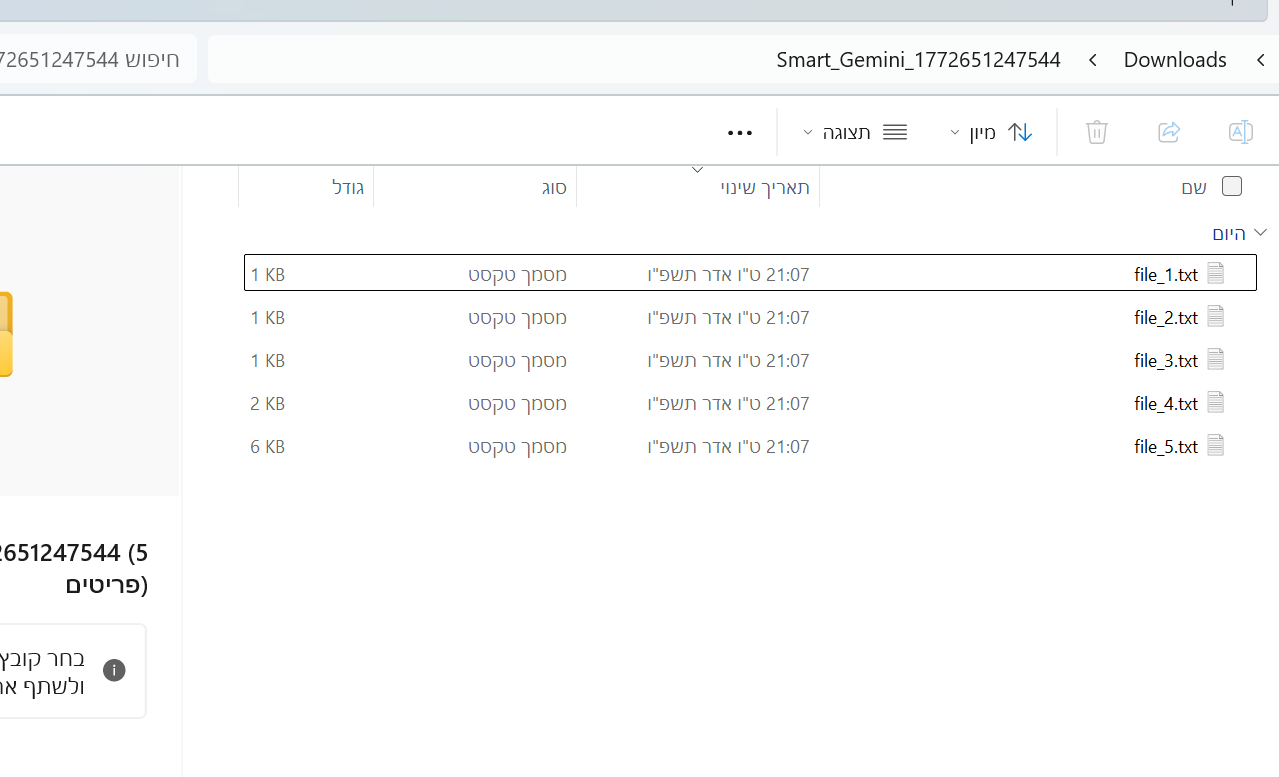Image resolution: width=1279 pixels, height=777 pixels.
Task: Click the Share icon in toolbar
Action: pos(1168,132)
